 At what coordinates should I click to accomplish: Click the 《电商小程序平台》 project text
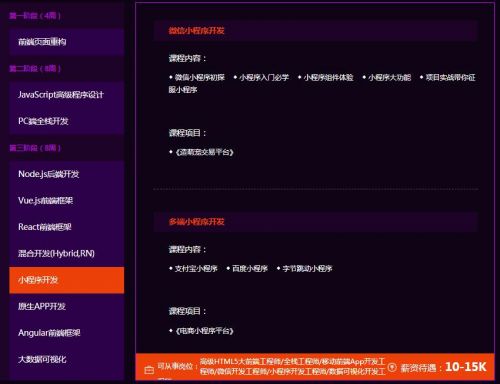[204, 331]
